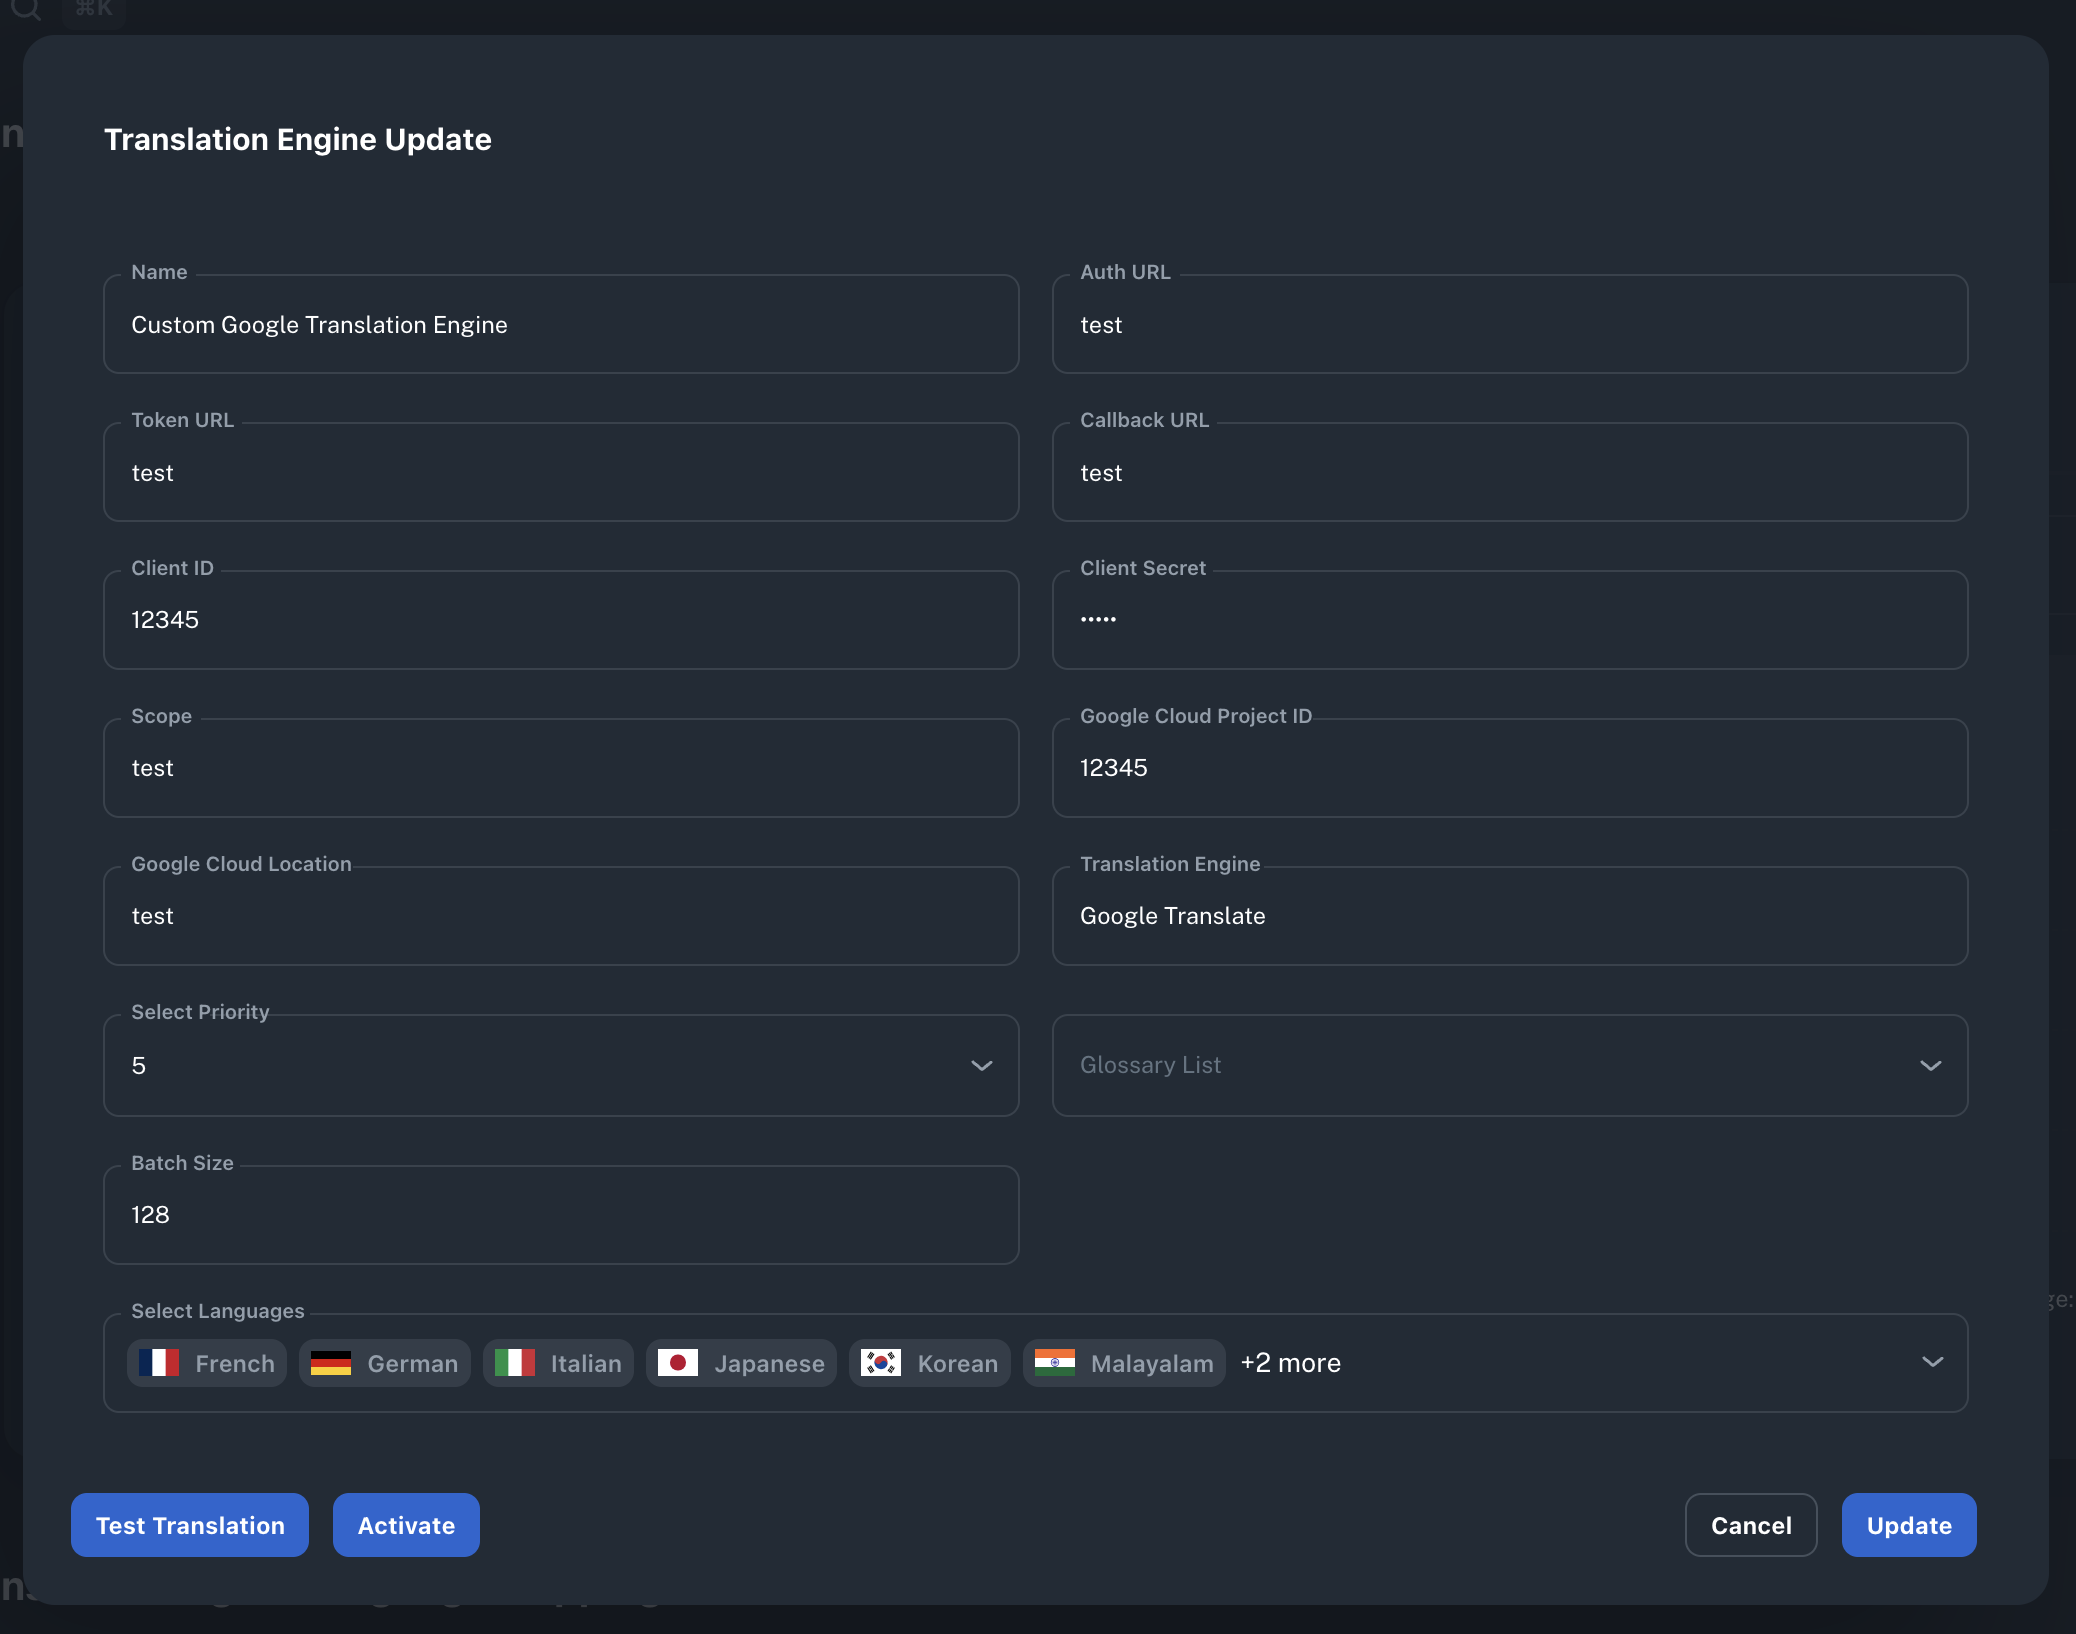The image size is (2076, 1634).
Task: Click the search magnifier icon
Action: (x=25, y=12)
